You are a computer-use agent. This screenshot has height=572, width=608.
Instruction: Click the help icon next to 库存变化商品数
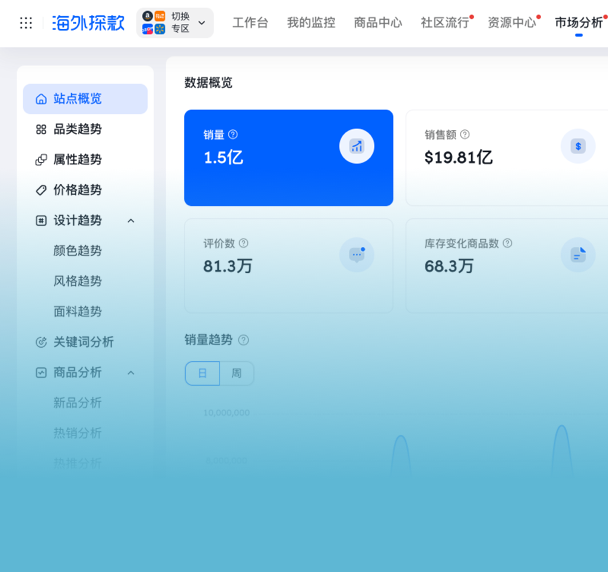pyautogui.click(x=508, y=243)
